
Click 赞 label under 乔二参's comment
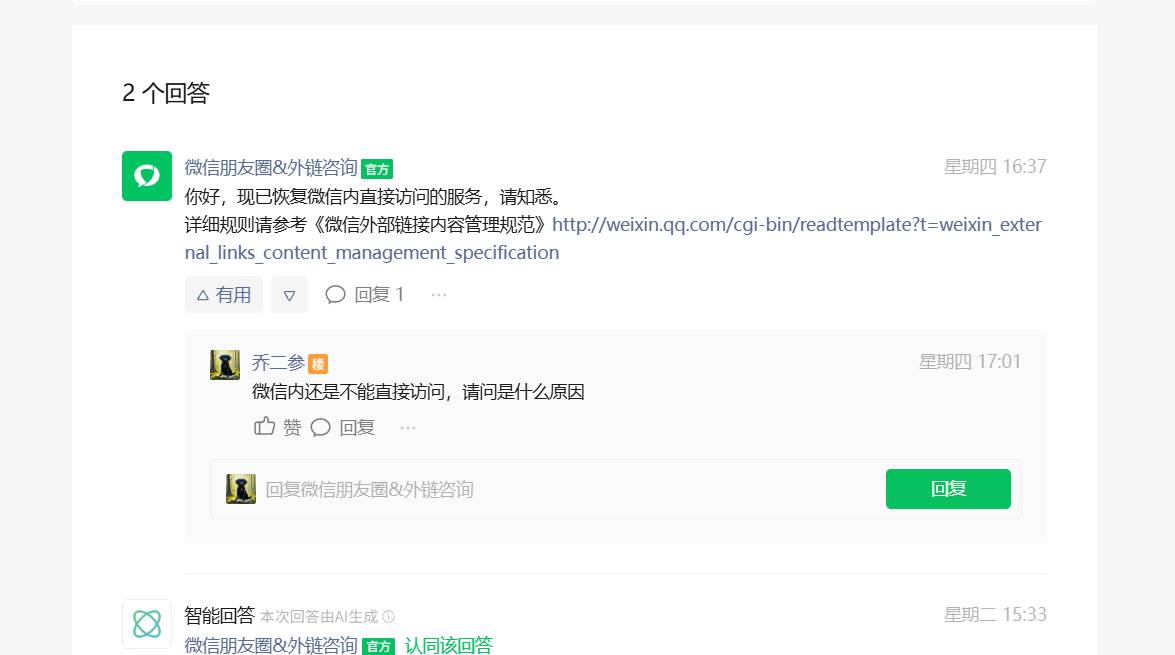point(292,427)
